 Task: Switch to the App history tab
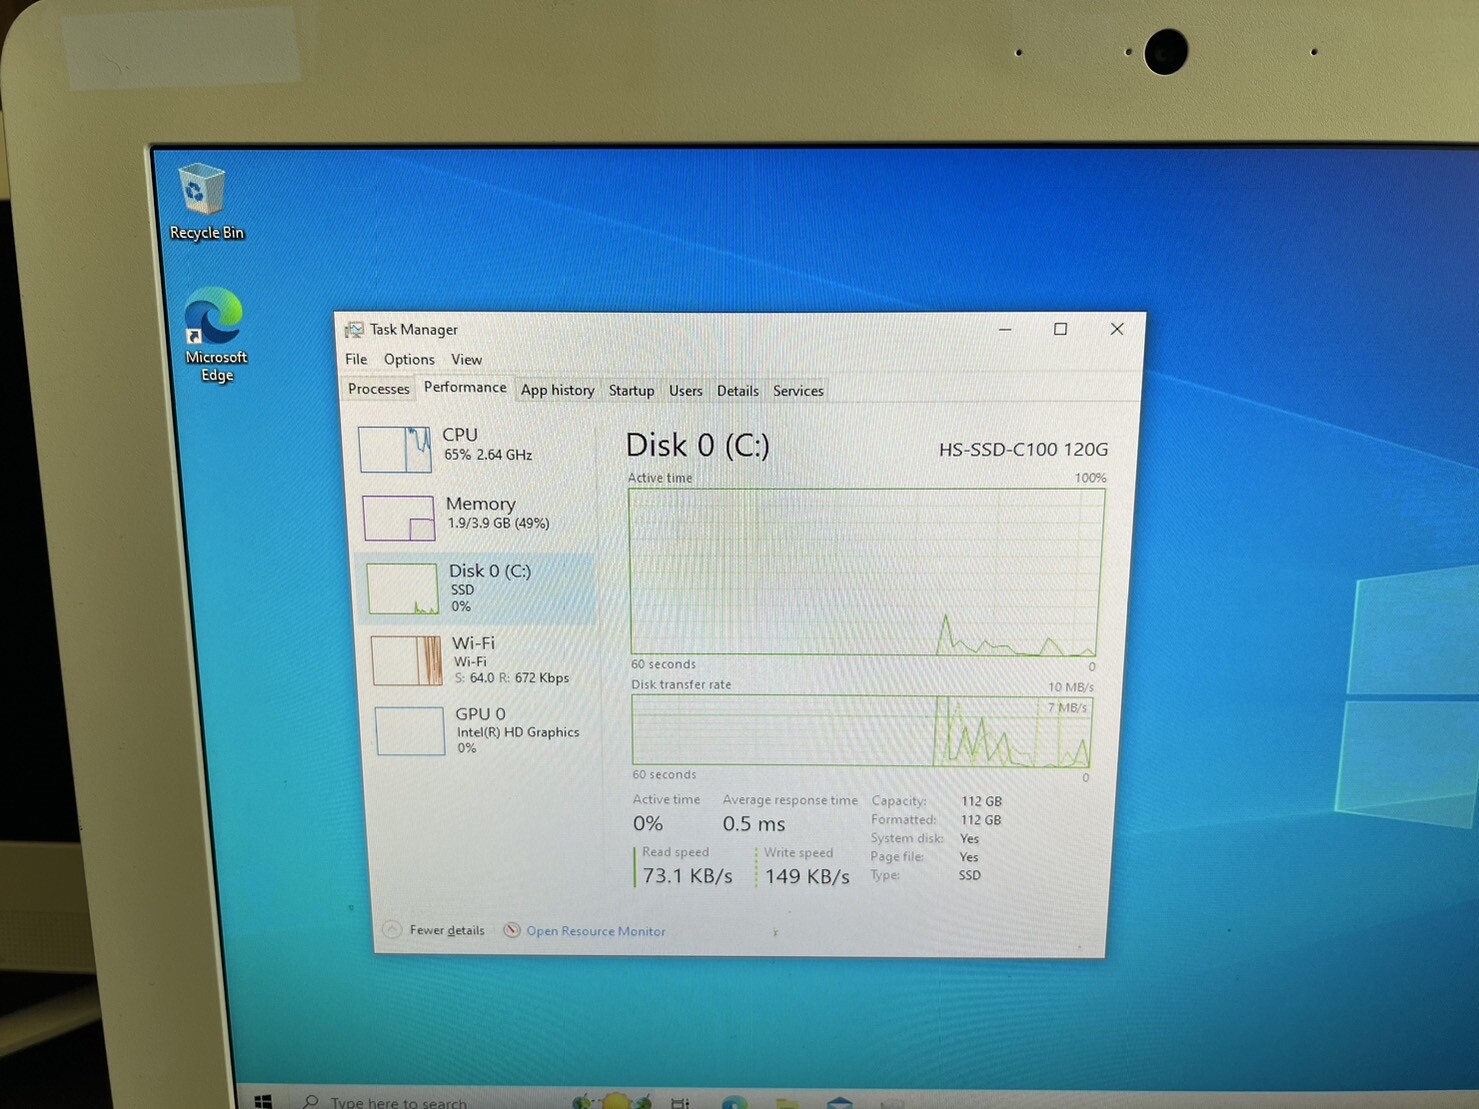point(557,390)
